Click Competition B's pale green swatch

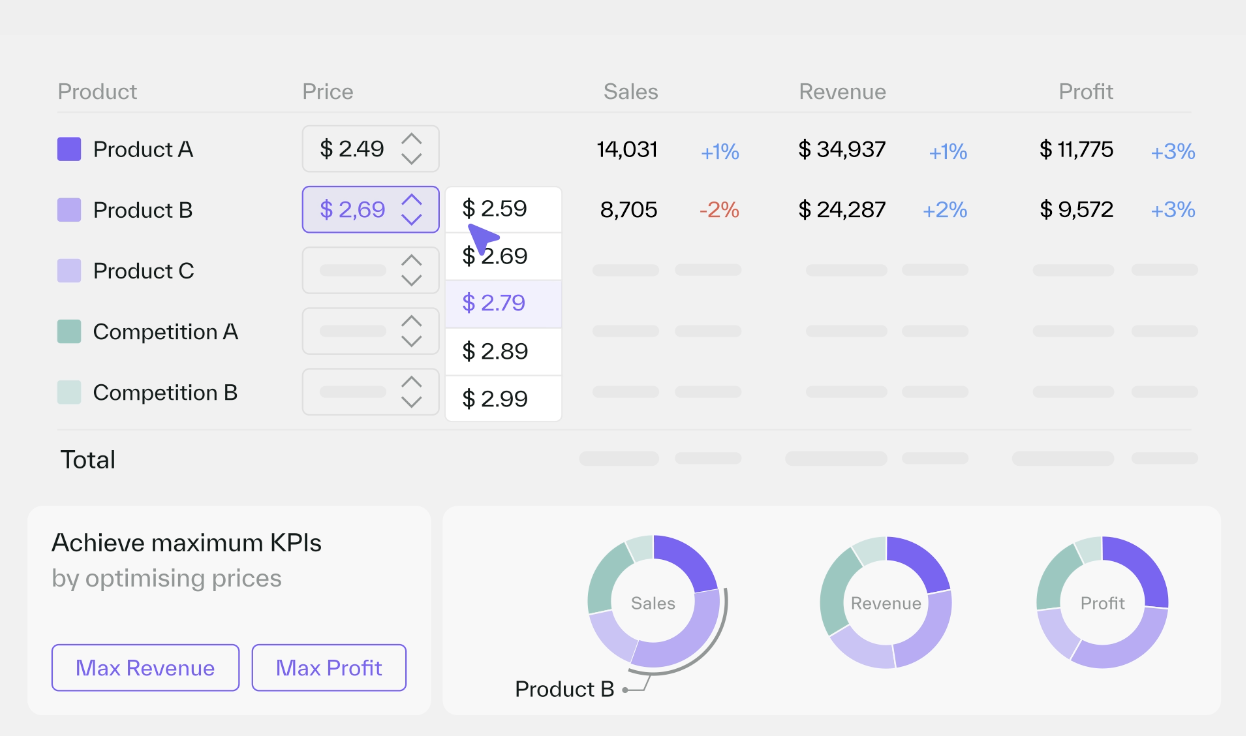[x=69, y=392]
